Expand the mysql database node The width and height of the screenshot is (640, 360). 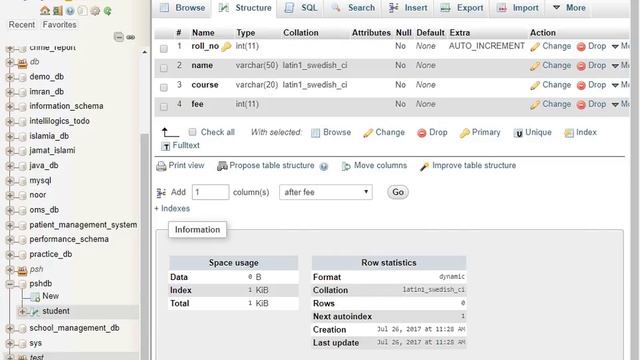tap(10, 181)
